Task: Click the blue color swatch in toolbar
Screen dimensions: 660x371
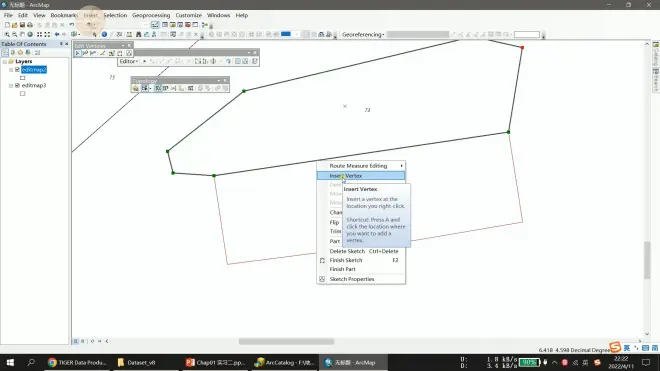Action: coord(286,34)
